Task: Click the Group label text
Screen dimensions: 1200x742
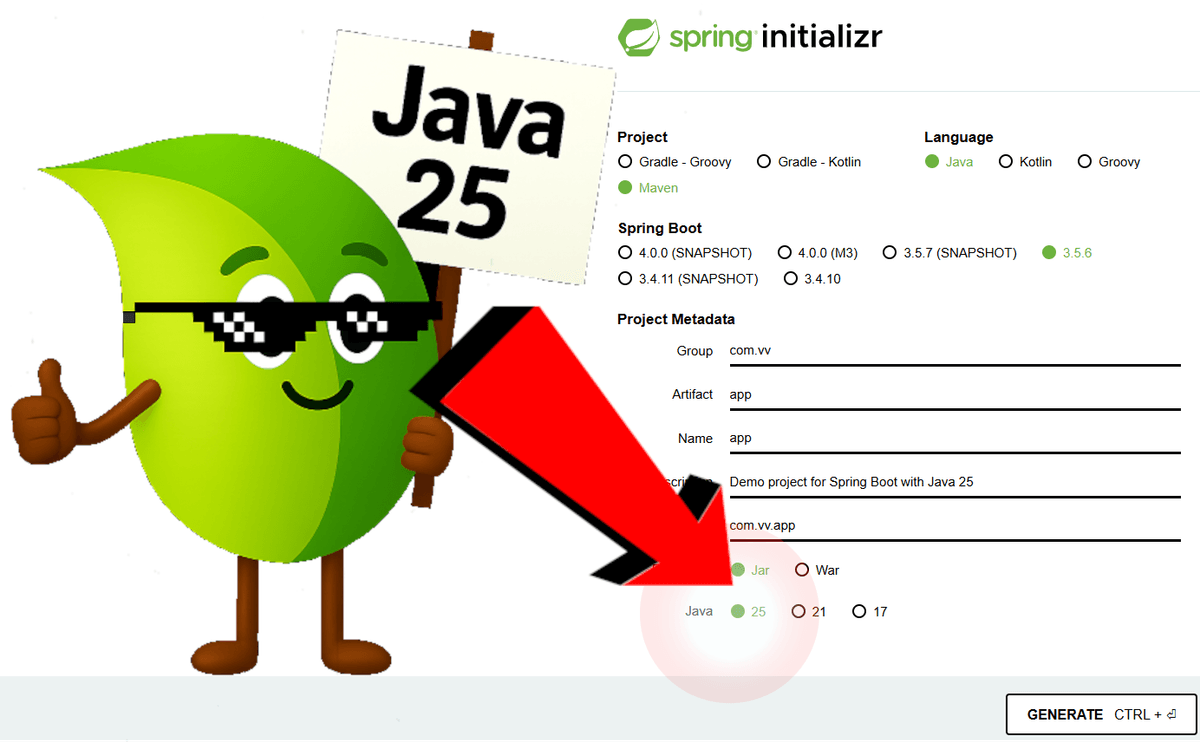Action: [x=694, y=351]
